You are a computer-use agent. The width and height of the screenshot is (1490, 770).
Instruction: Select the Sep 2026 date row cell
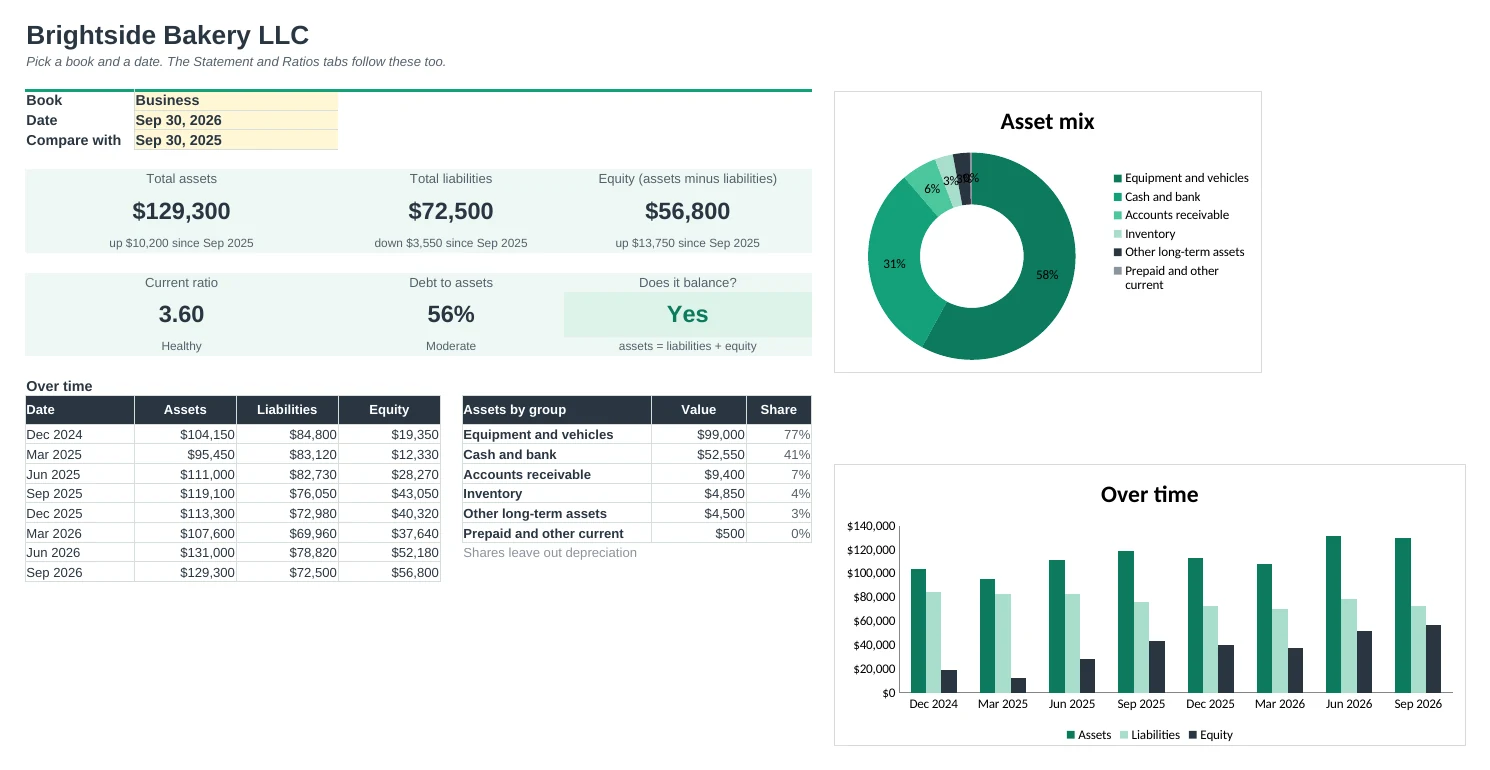click(79, 572)
